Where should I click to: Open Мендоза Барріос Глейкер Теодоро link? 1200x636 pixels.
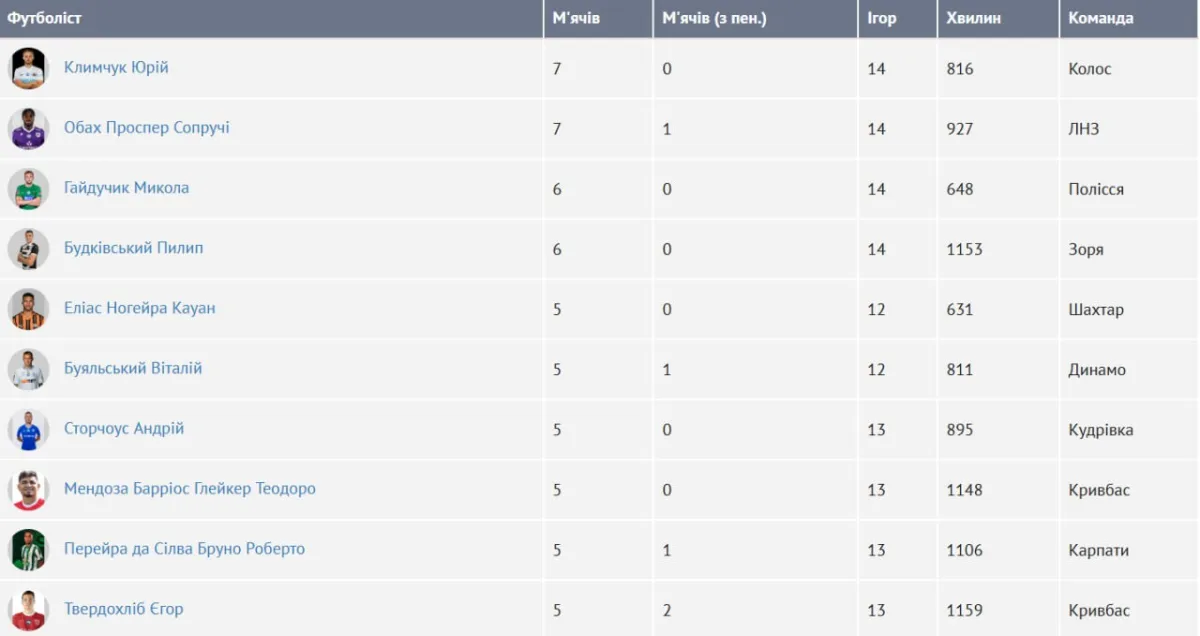[190, 489]
